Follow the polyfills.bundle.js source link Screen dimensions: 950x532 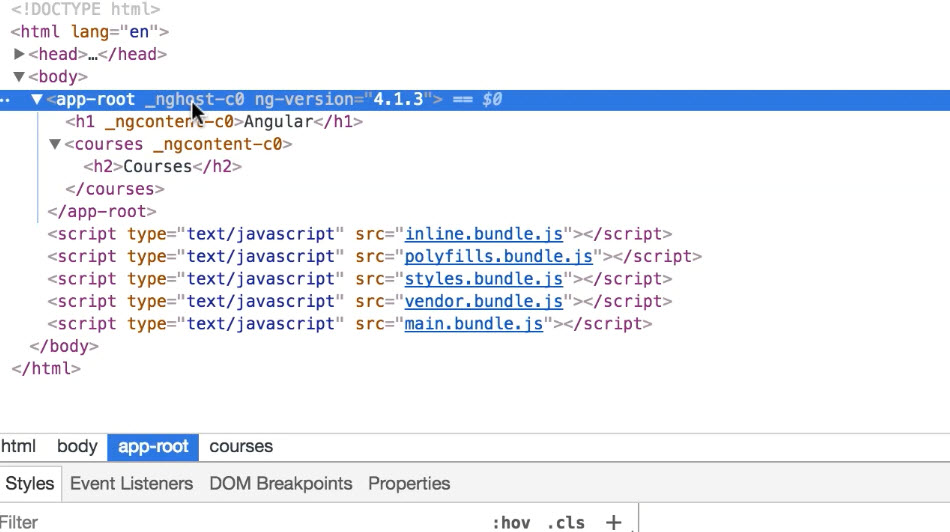coord(499,257)
